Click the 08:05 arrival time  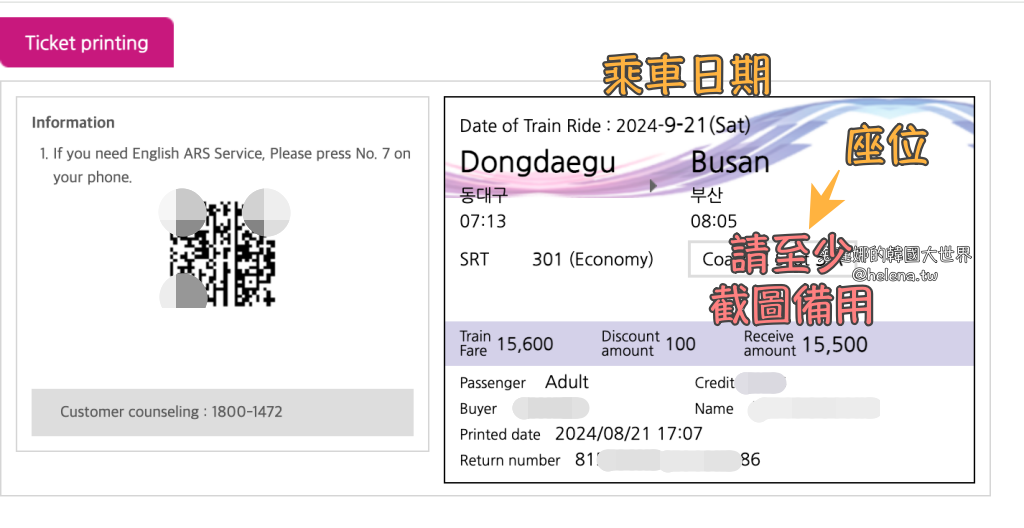pos(714,220)
